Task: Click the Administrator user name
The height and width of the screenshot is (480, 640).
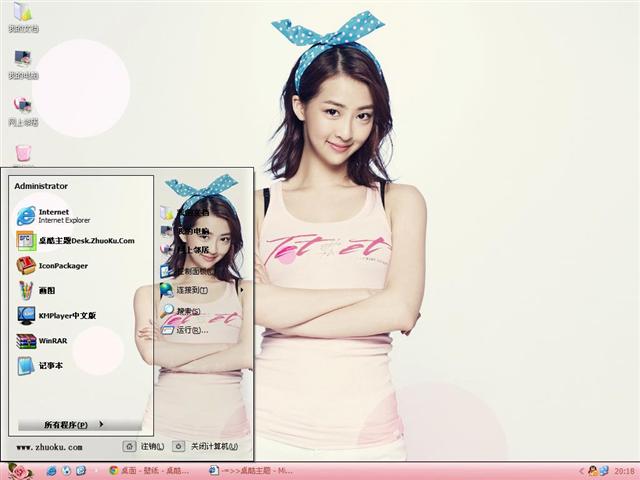Action: pyautogui.click(x=41, y=186)
